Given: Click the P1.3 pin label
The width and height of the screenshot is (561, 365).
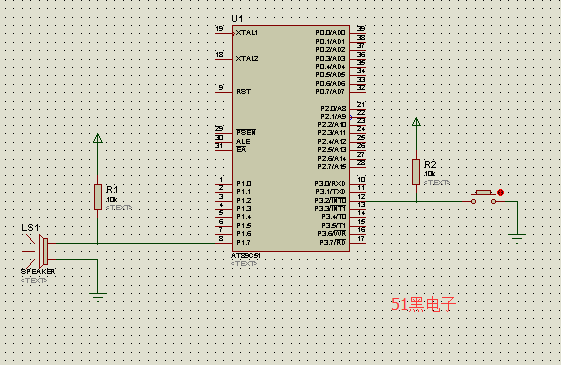Looking at the screenshot, I should [x=244, y=209].
